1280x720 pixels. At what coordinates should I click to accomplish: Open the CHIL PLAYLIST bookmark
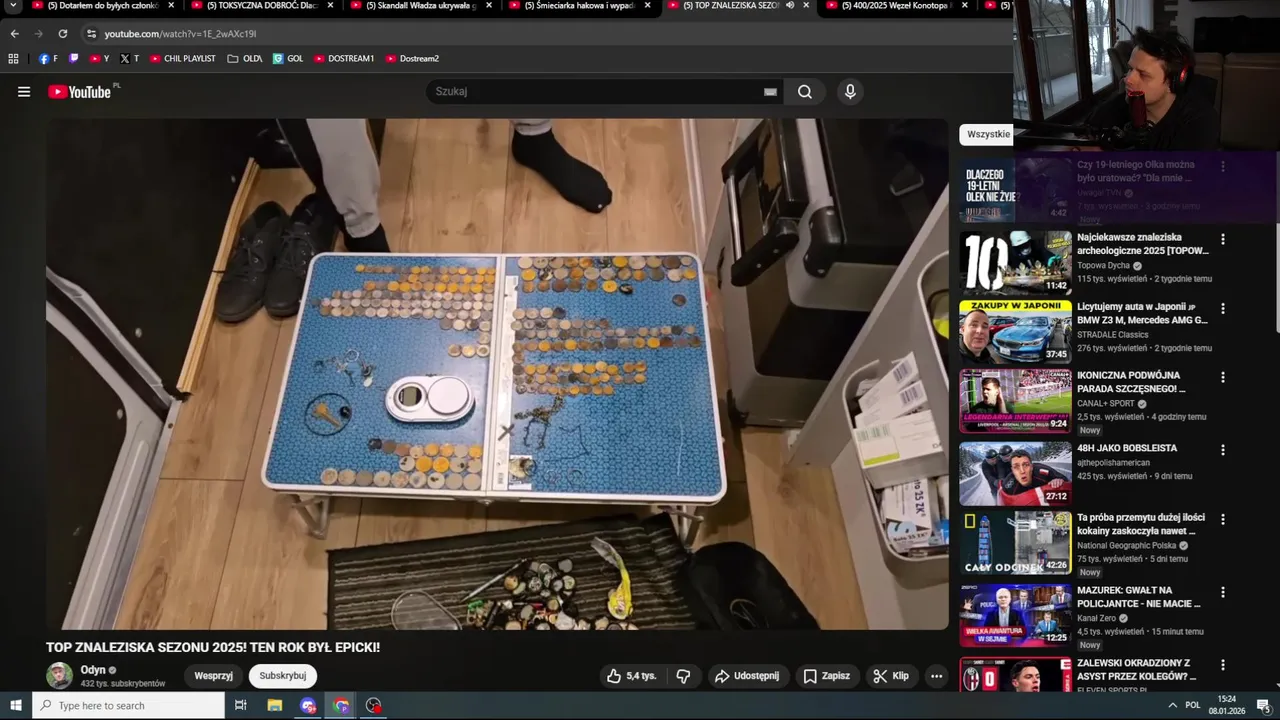[x=182, y=59]
